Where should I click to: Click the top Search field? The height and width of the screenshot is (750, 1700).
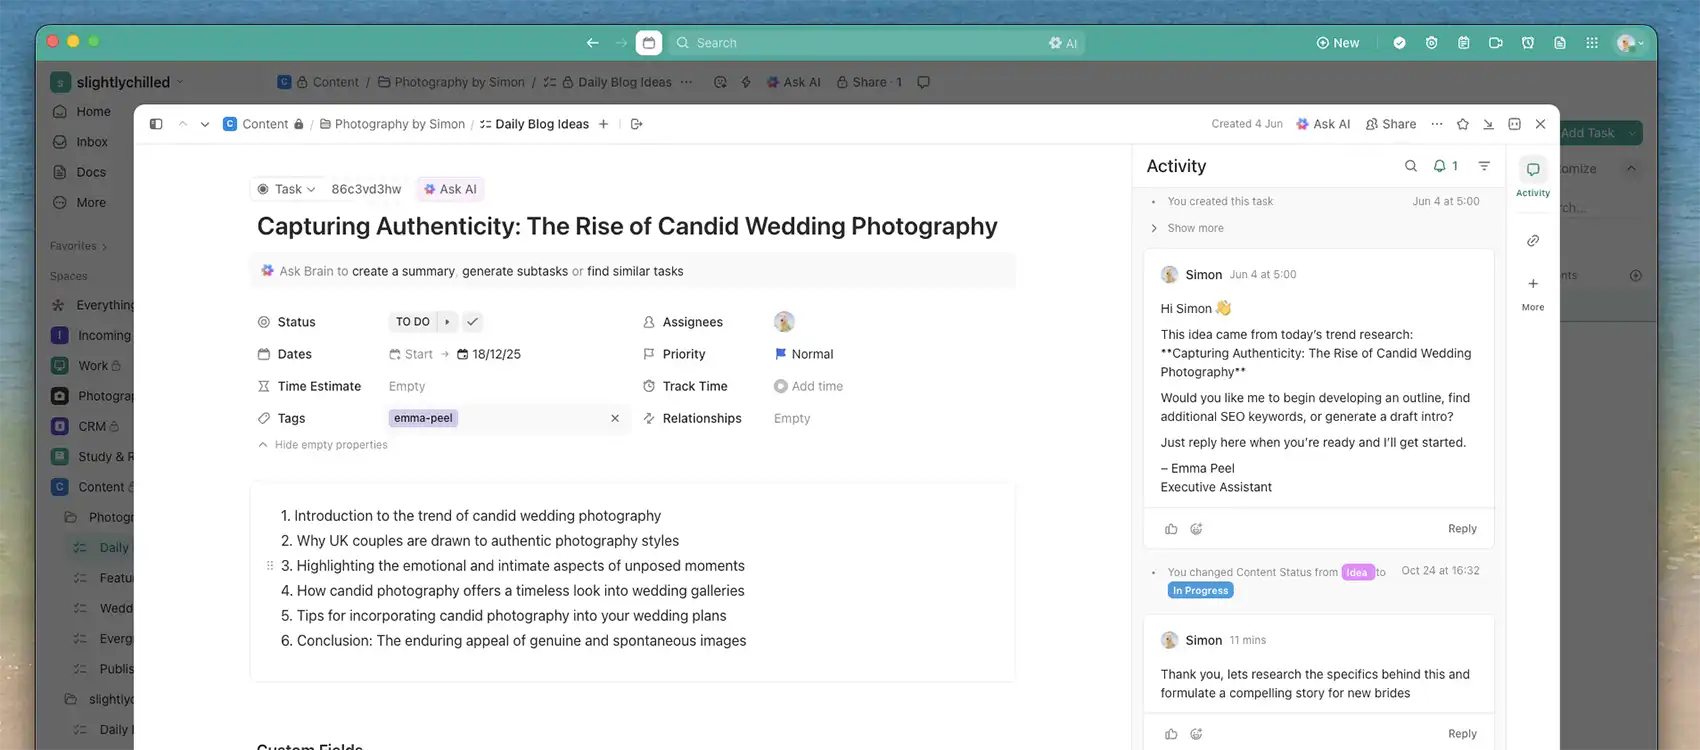point(860,43)
